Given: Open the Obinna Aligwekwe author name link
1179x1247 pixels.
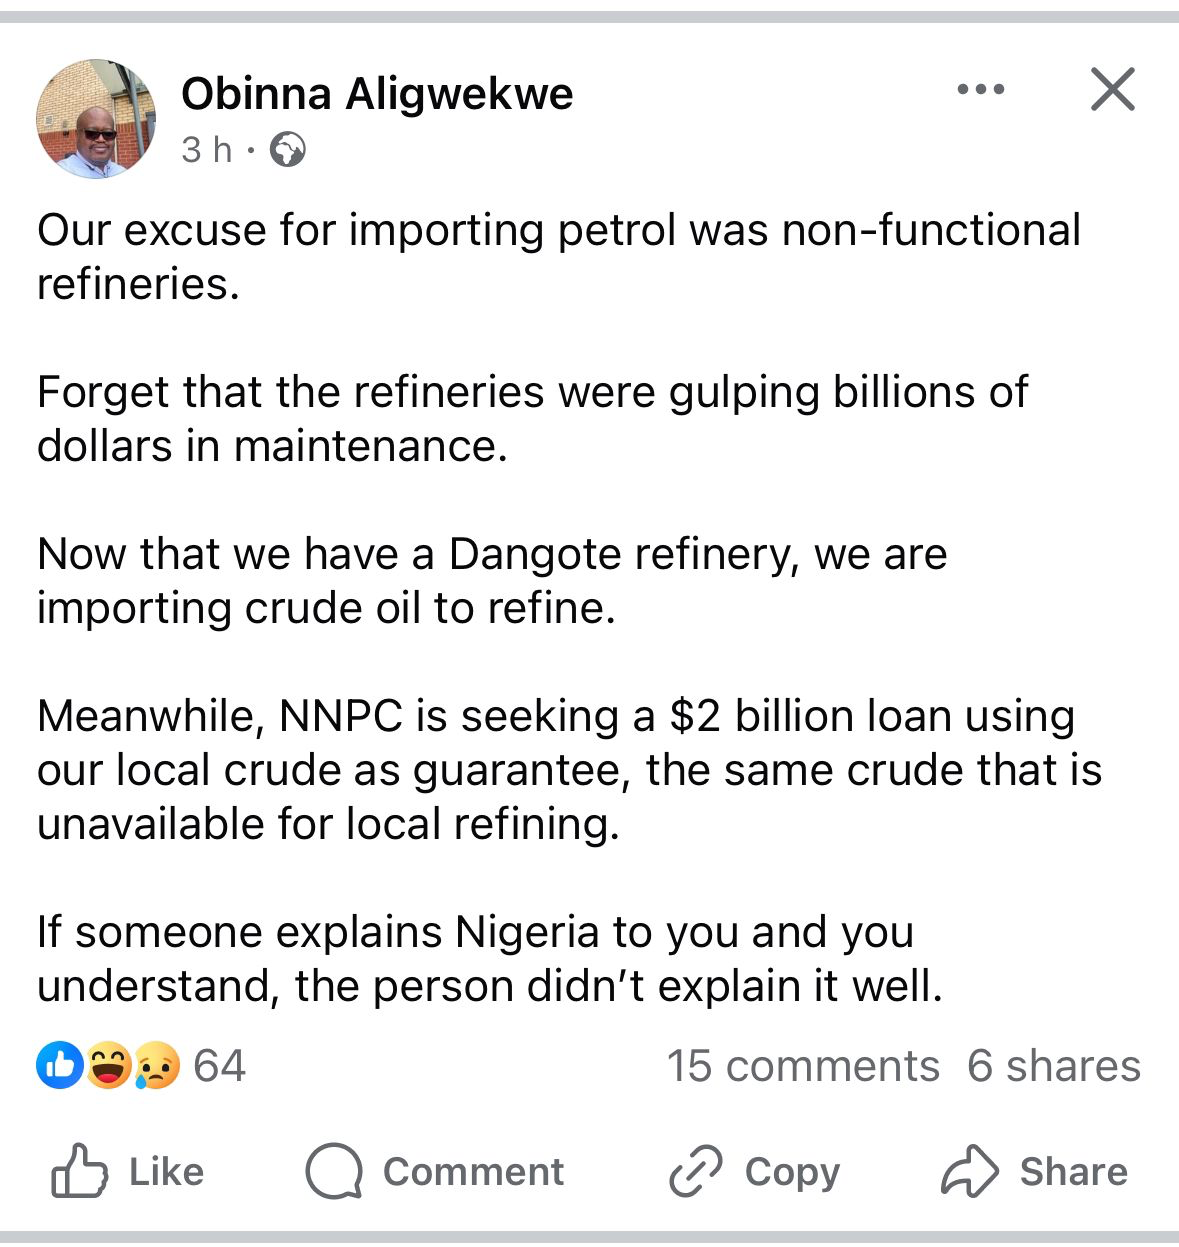Looking at the screenshot, I should (377, 94).
